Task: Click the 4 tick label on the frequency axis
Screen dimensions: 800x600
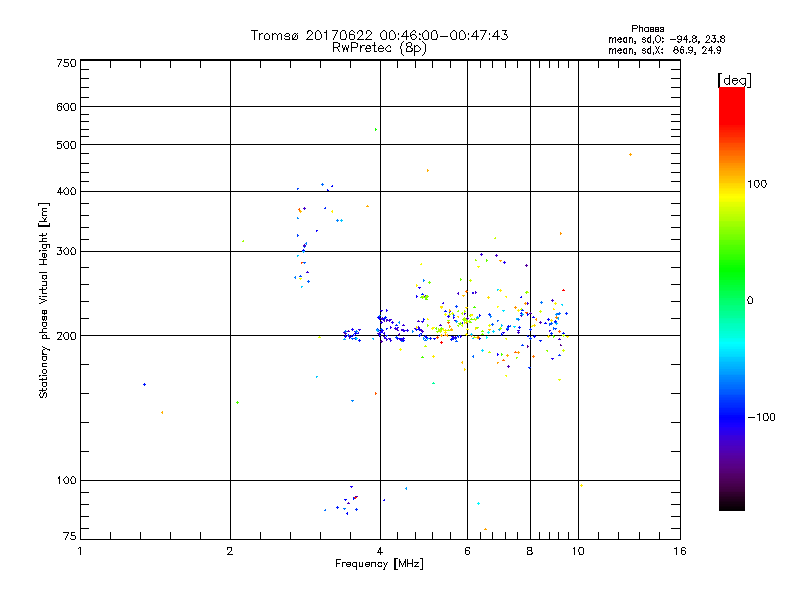Action: point(379,551)
